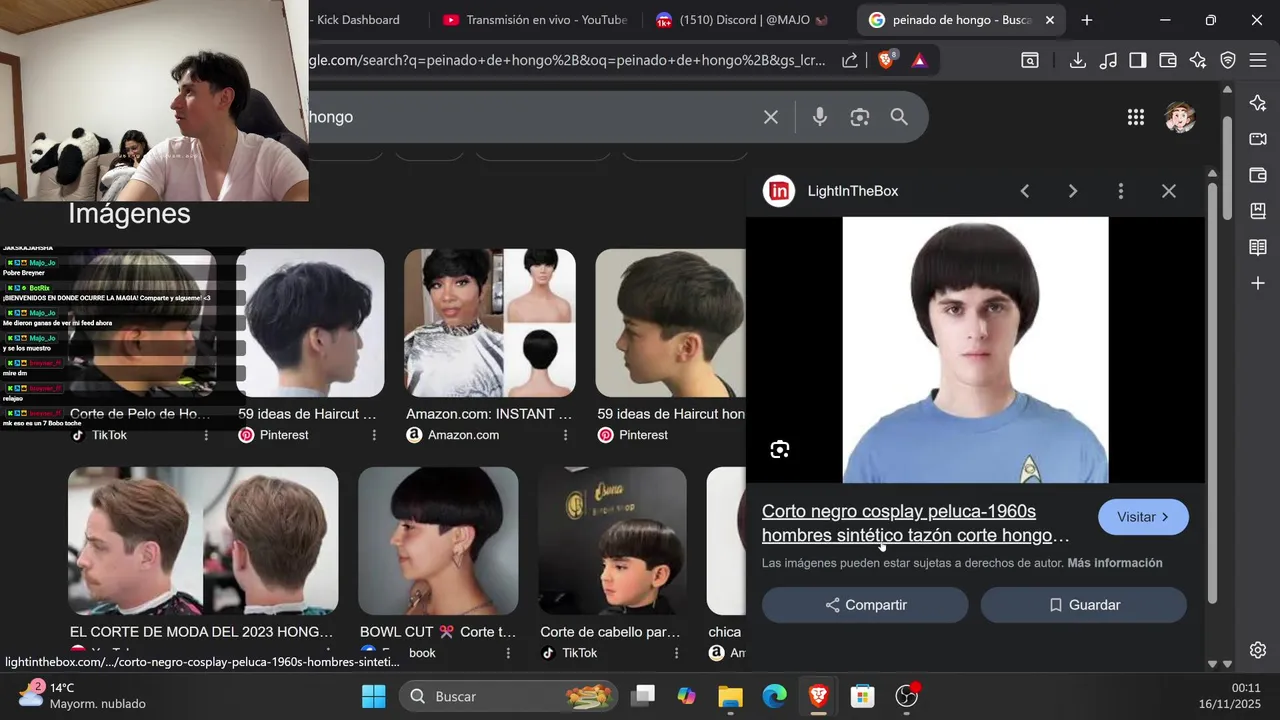1280x720 pixels.
Task: Open the Amazon.com INSTANT wig thumbnail
Action: pos(490,323)
